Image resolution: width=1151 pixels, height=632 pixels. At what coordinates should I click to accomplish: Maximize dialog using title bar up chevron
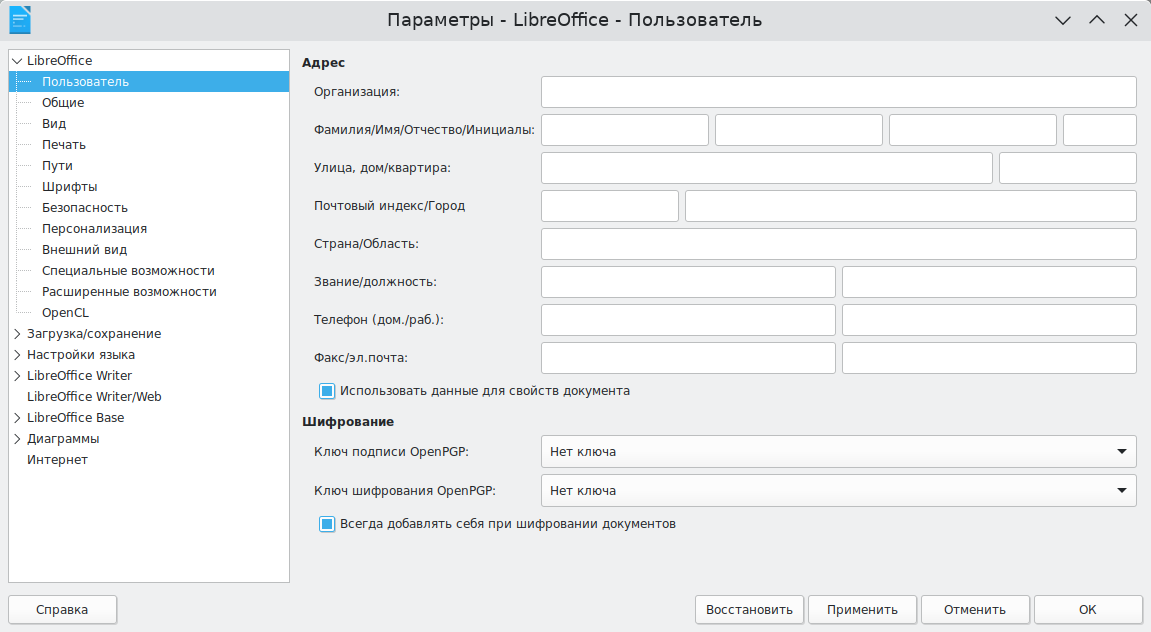click(x=1097, y=21)
